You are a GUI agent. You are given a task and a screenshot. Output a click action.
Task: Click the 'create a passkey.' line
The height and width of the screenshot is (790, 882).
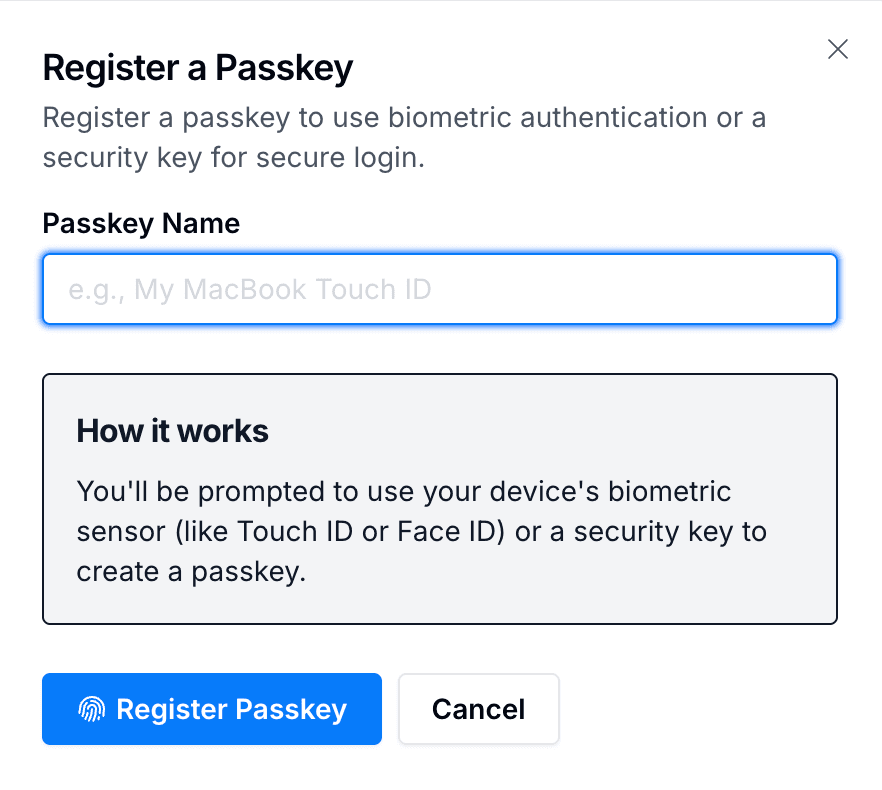tap(190, 571)
